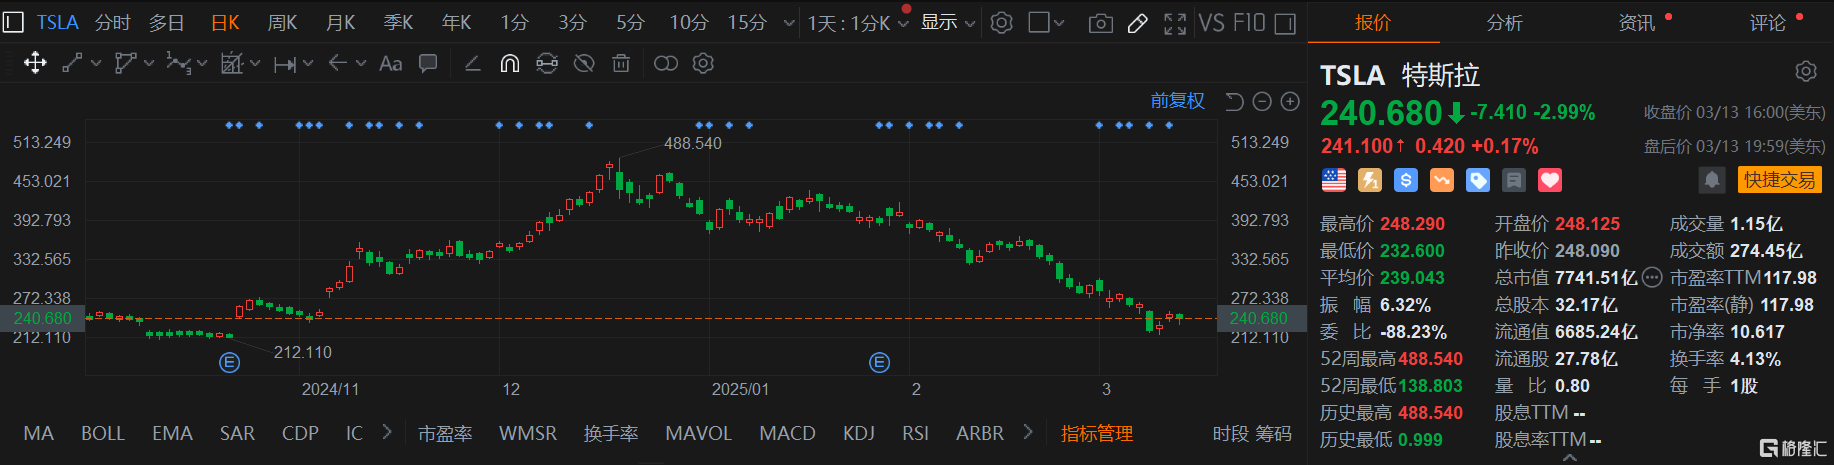
Task: Open the 显示 display dropdown
Action: 948,22
